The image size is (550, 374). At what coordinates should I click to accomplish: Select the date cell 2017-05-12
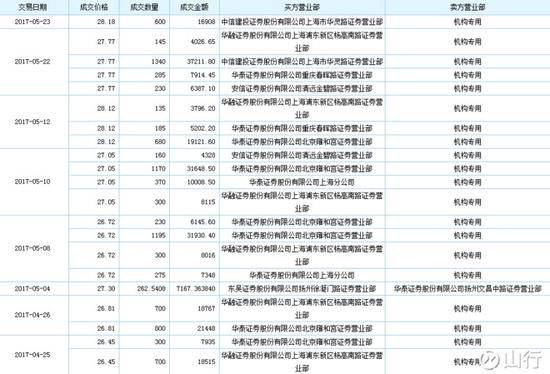tap(33, 122)
